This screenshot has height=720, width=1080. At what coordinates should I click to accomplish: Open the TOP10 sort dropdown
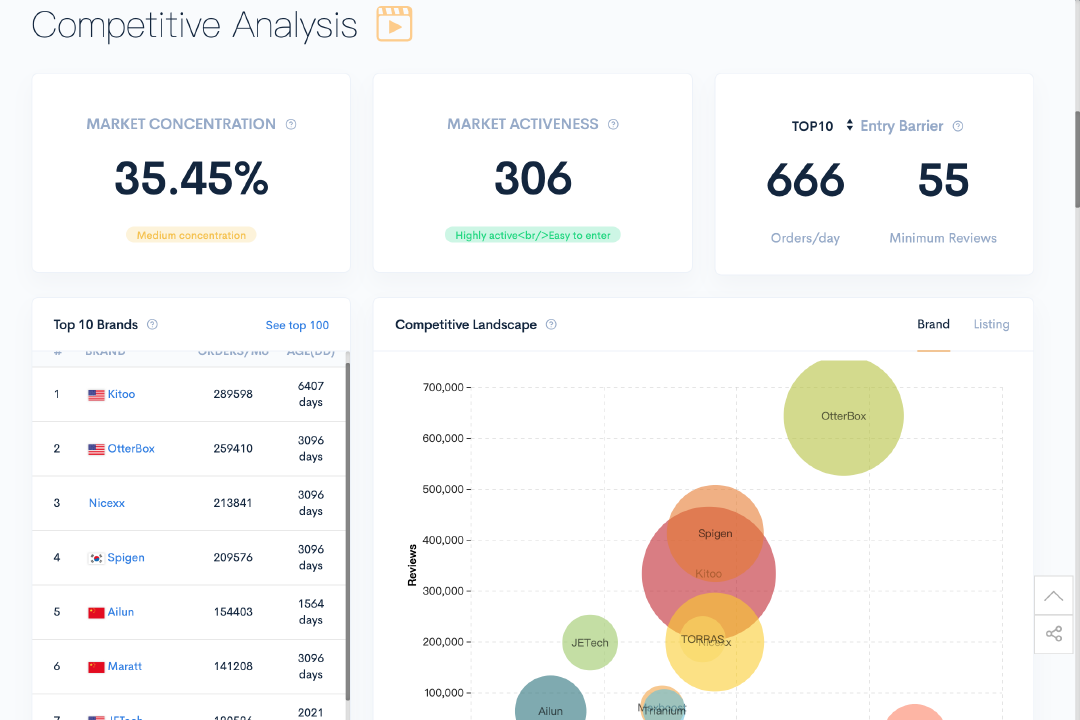822,126
